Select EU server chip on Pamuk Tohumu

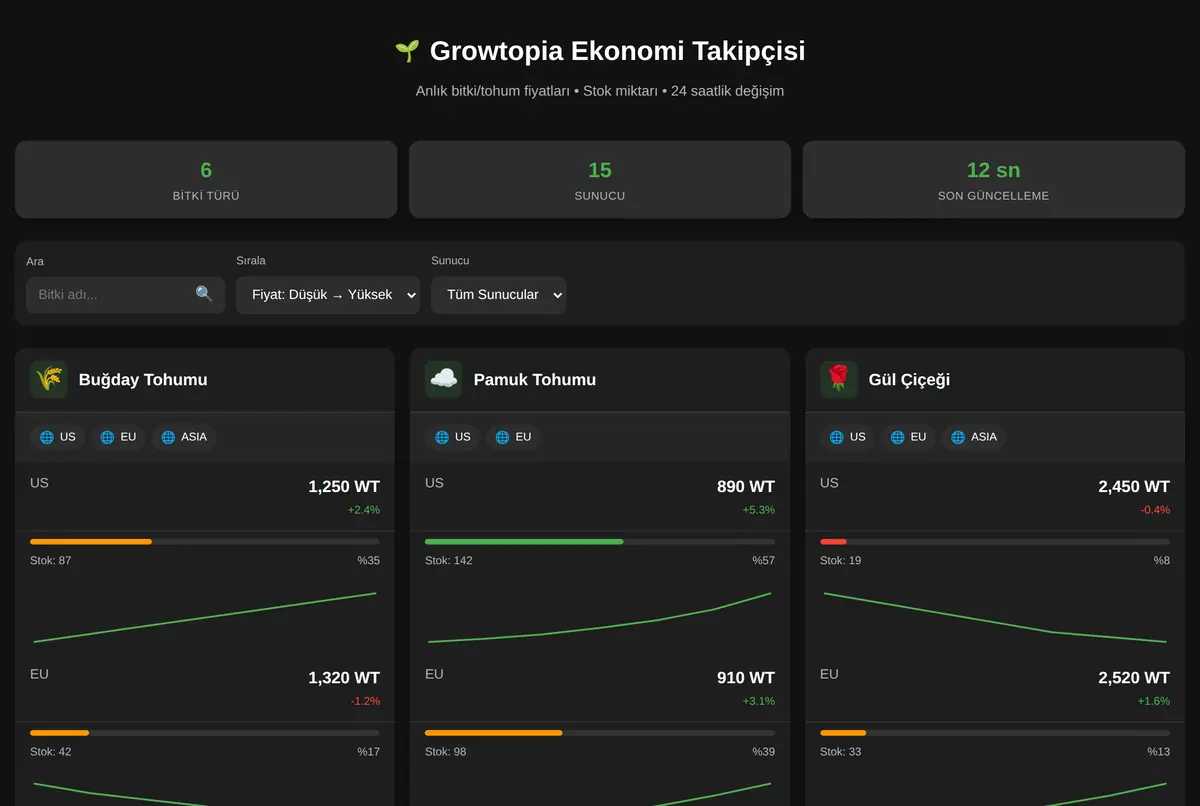[x=513, y=437]
